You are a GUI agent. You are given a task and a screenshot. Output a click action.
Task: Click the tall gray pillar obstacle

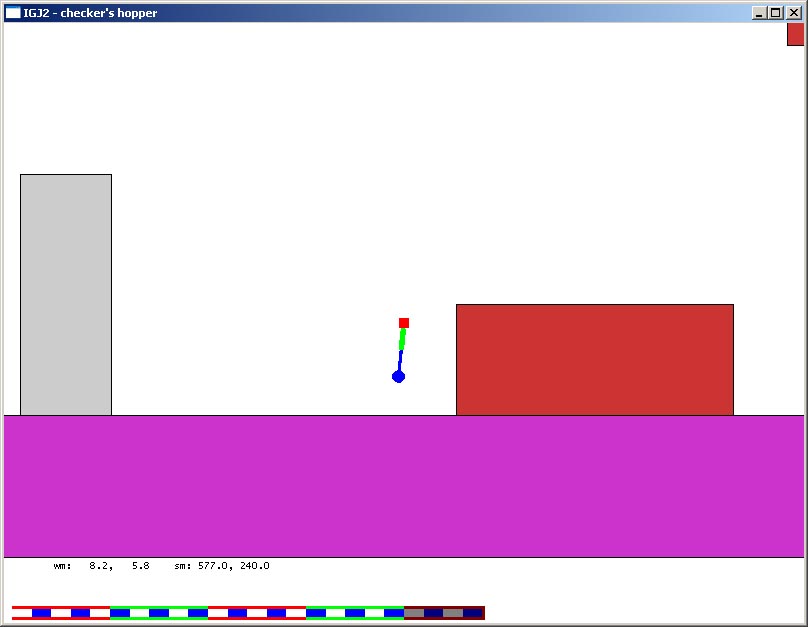(66, 295)
